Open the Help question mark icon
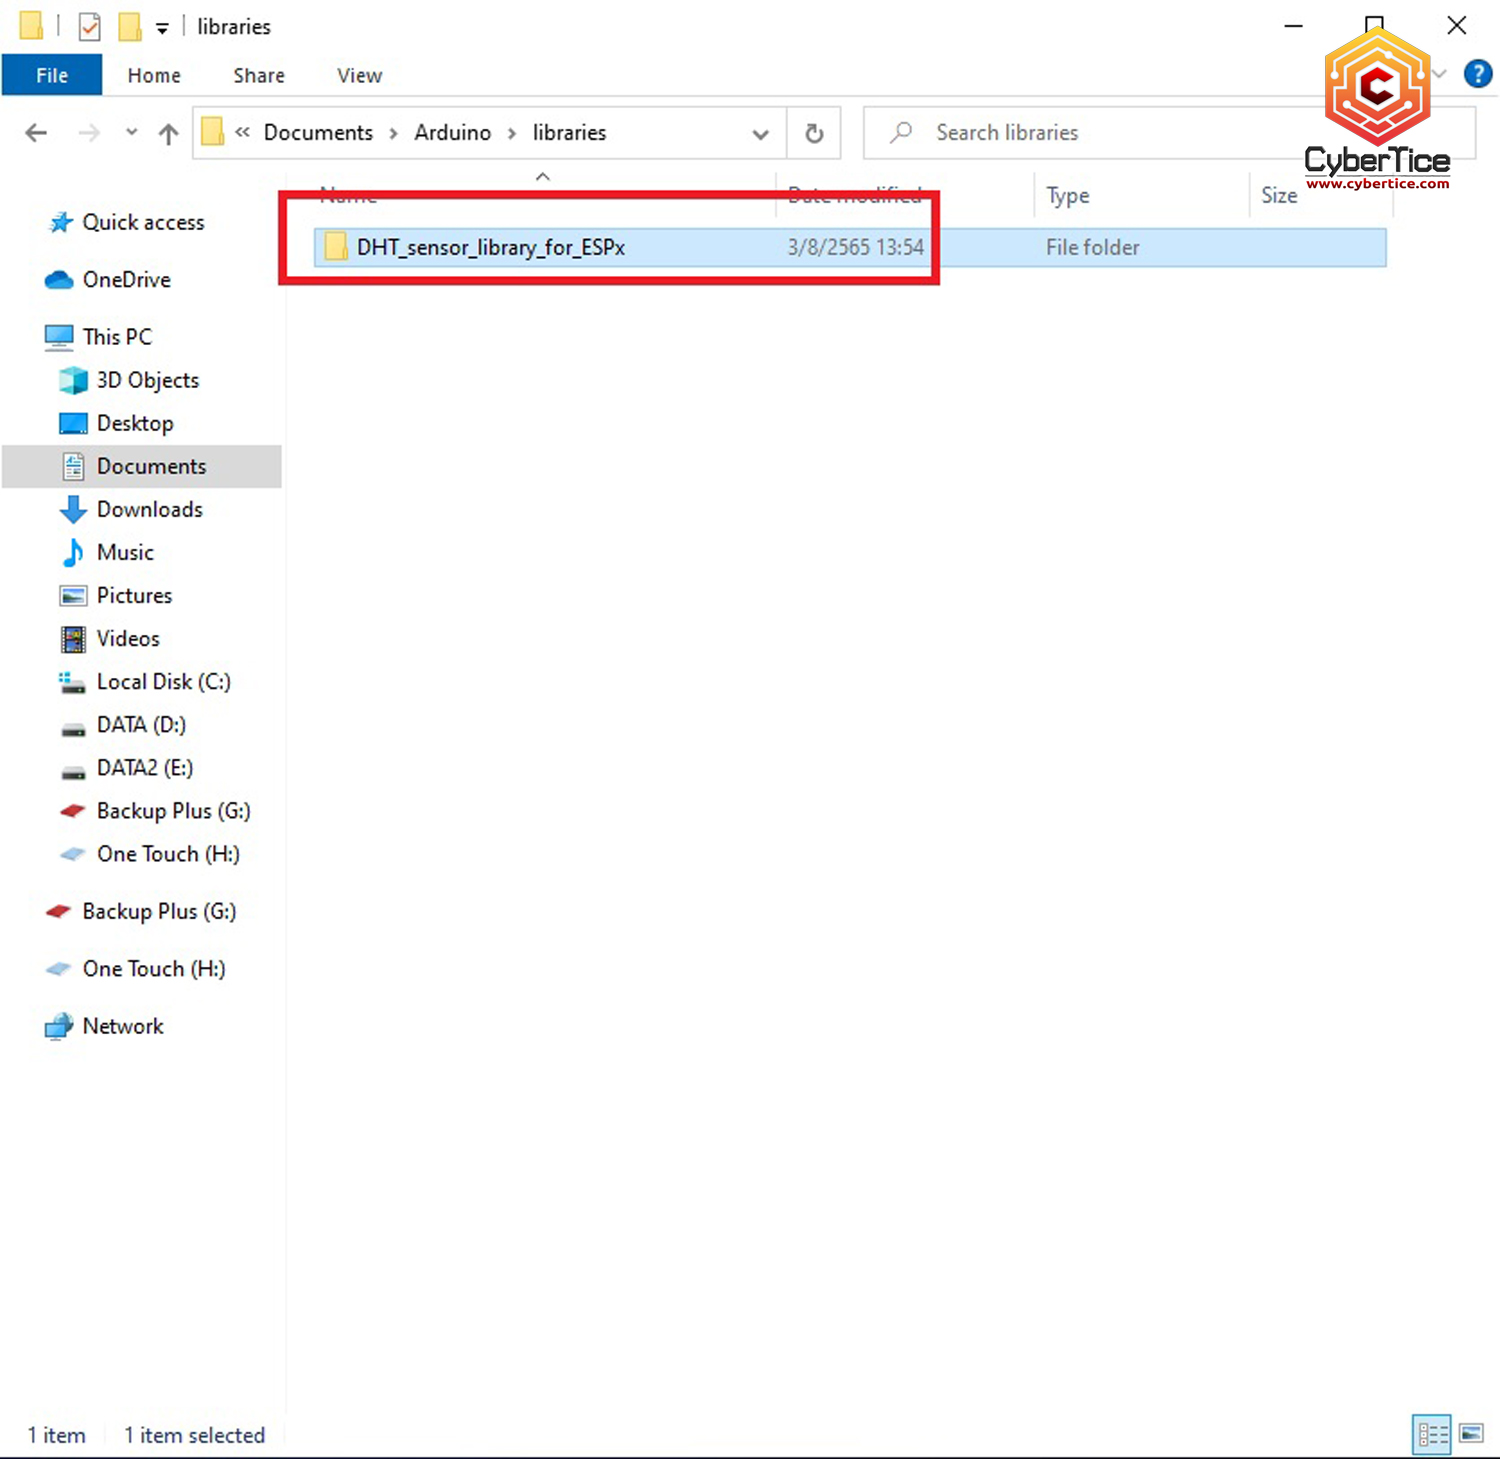 (1477, 74)
